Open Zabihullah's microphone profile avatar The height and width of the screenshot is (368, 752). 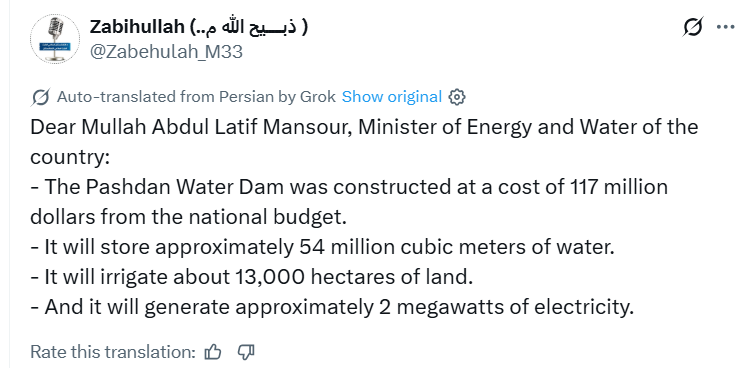[x=55, y=39]
